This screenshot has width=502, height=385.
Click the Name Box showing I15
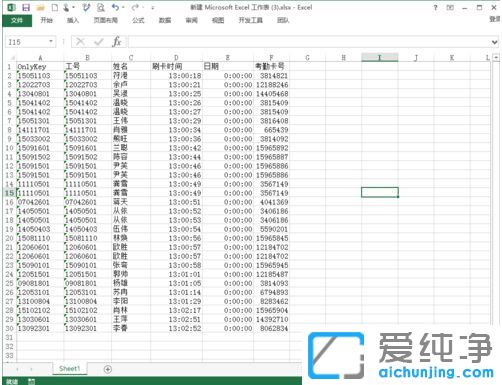27,42
